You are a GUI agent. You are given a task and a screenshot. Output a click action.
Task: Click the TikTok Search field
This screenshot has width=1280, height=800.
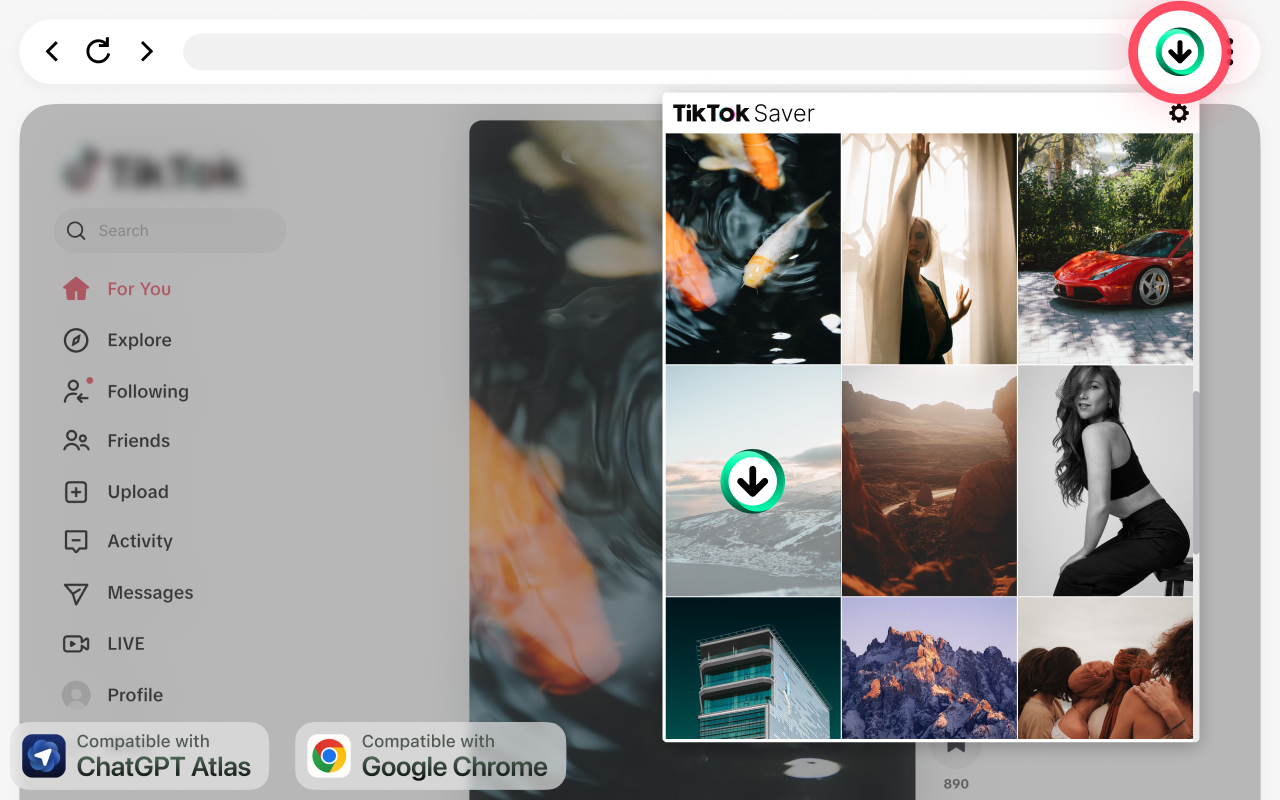(170, 231)
